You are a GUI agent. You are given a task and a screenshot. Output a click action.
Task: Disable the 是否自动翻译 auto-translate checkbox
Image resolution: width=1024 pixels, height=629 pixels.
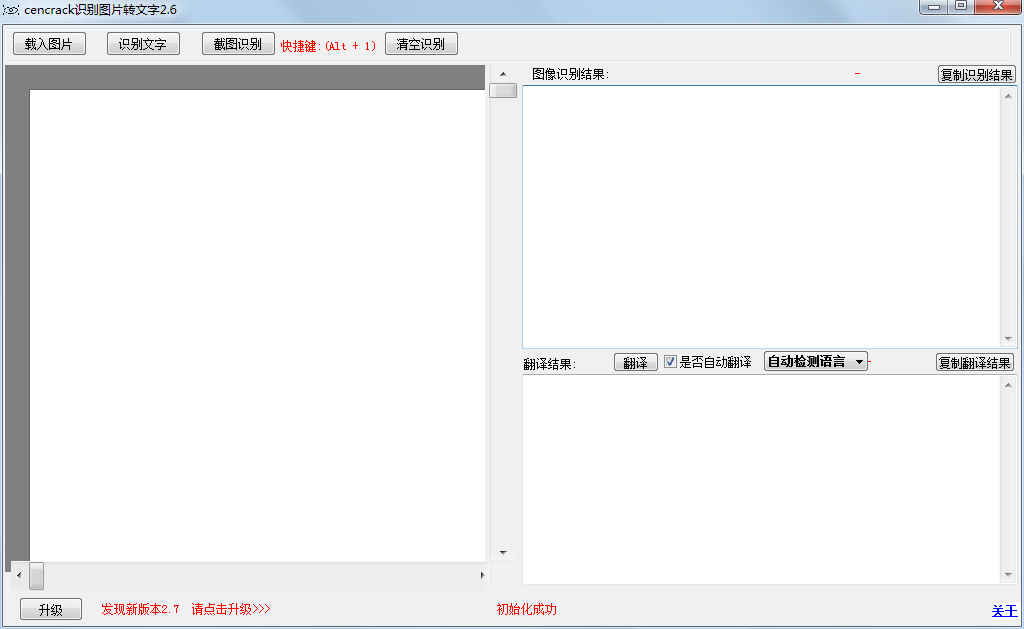(x=670, y=361)
